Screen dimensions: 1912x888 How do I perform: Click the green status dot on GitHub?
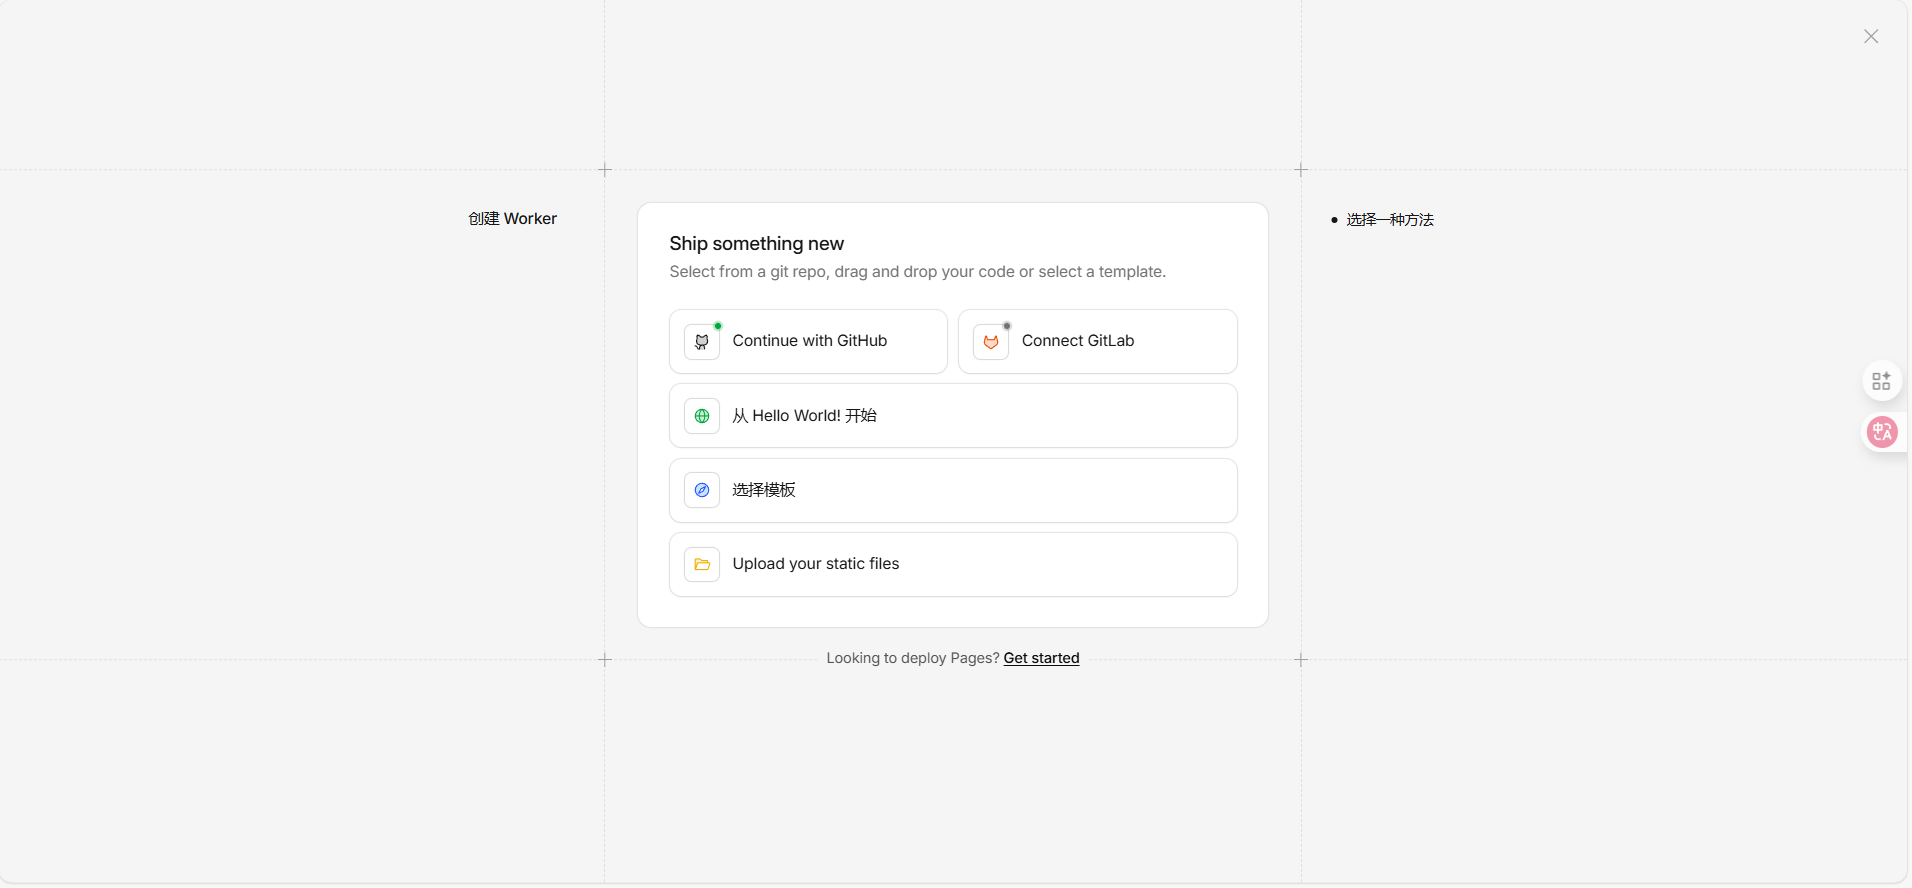pyautogui.click(x=718, y=326)
